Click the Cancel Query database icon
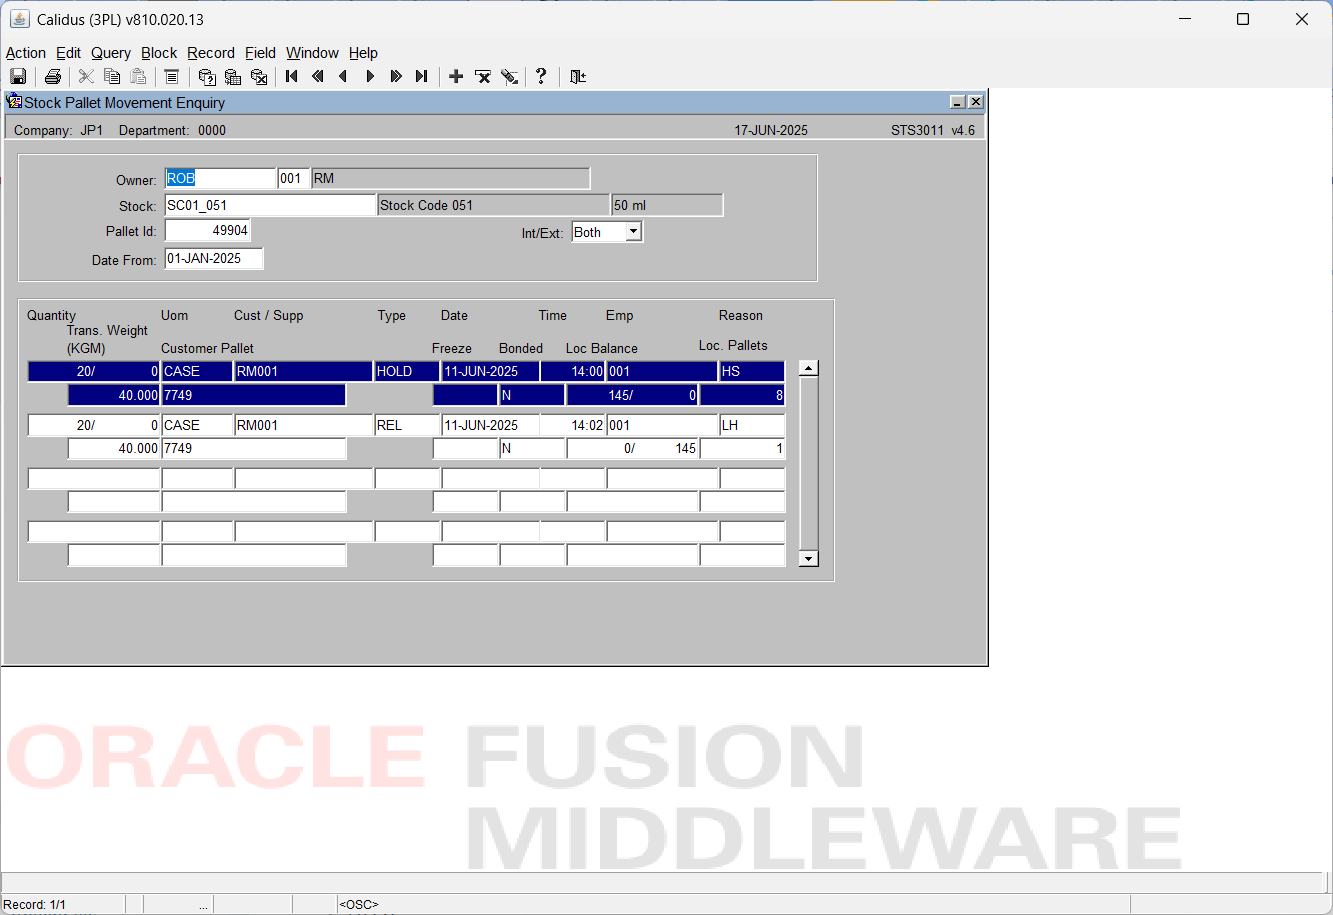 [259, 76]
